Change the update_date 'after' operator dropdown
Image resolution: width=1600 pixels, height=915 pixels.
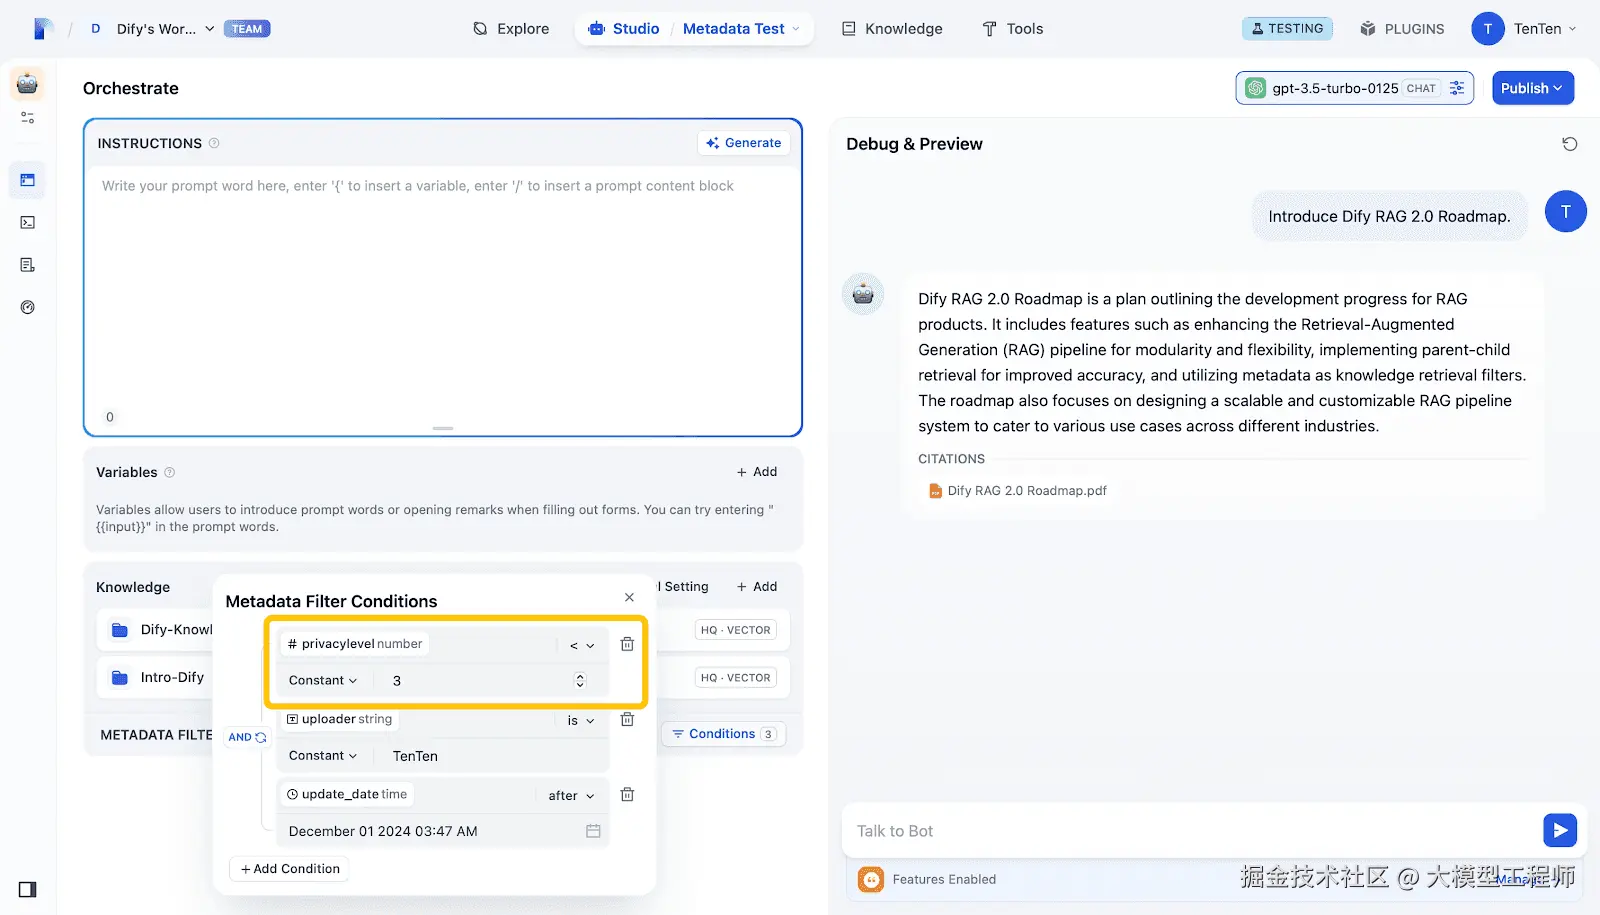point(571,796)
